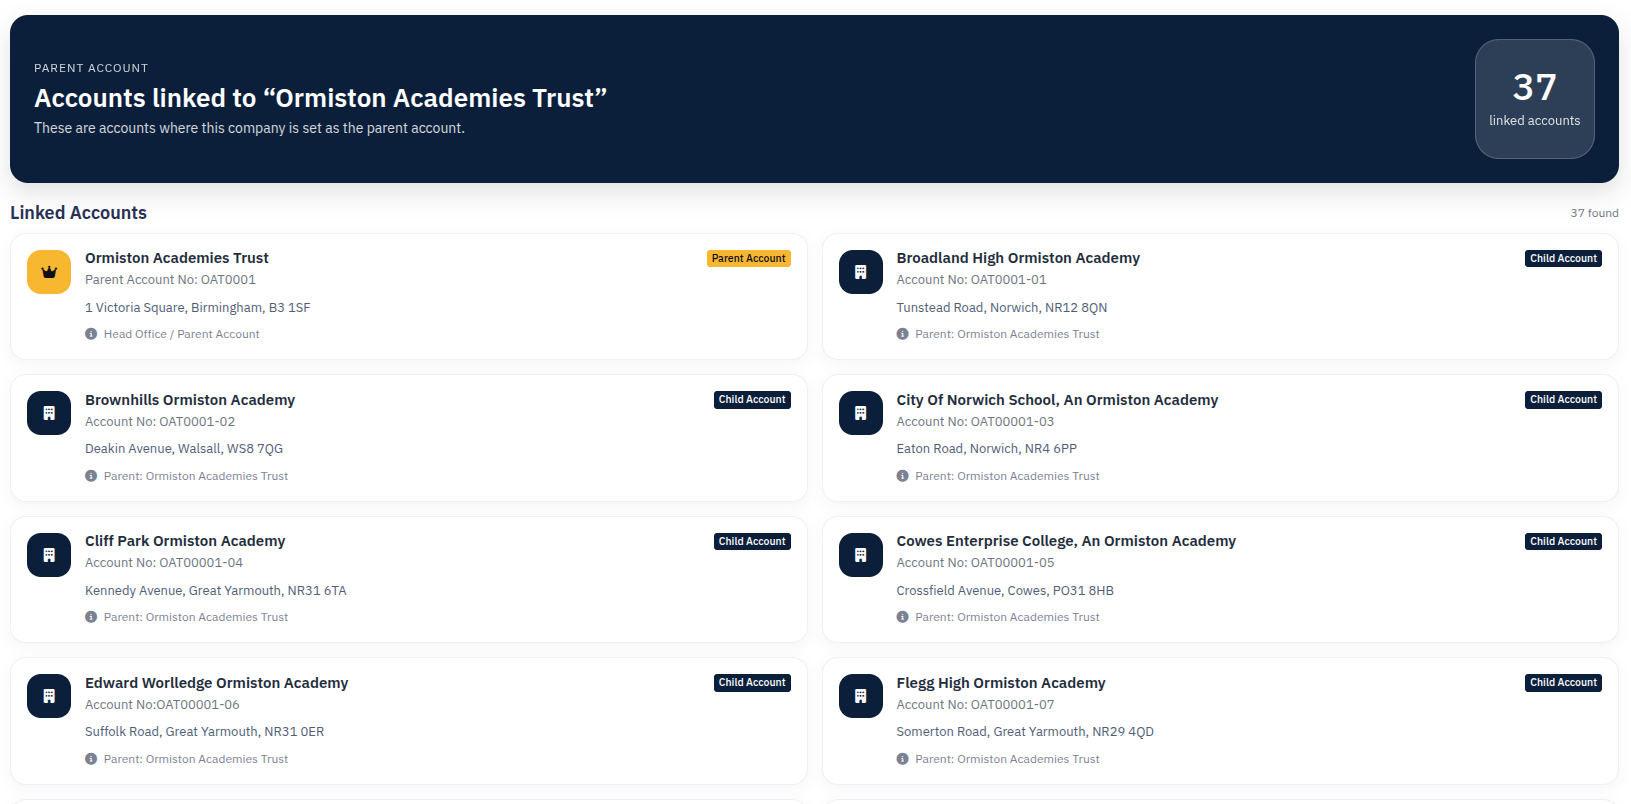The height and width of the screenshot is (804, 1631).
Task: Open the Broadland High Ormiston Academy title
Action: point(1018,258)
